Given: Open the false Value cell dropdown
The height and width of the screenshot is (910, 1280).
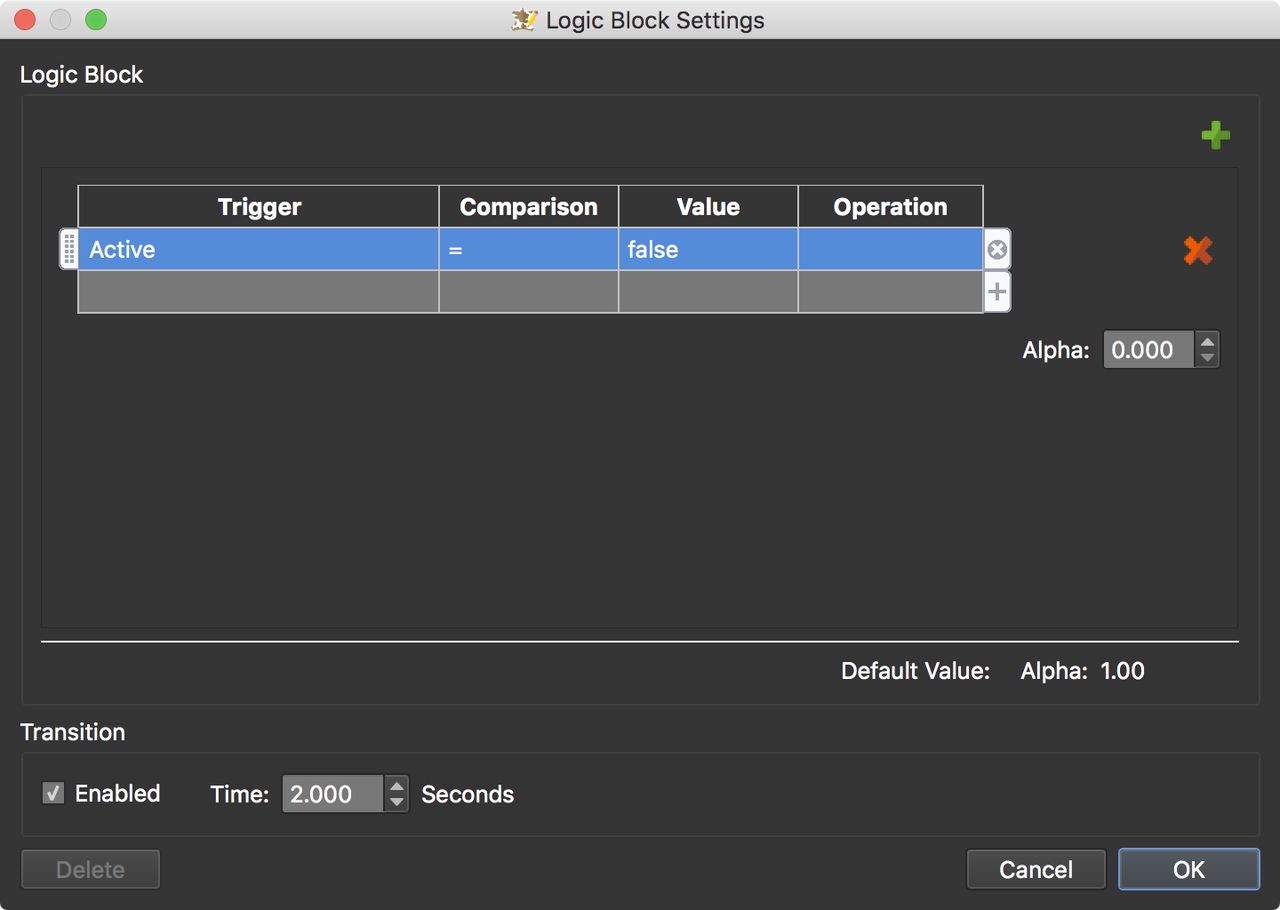Looking at the screenshot, I should (708, 249).
